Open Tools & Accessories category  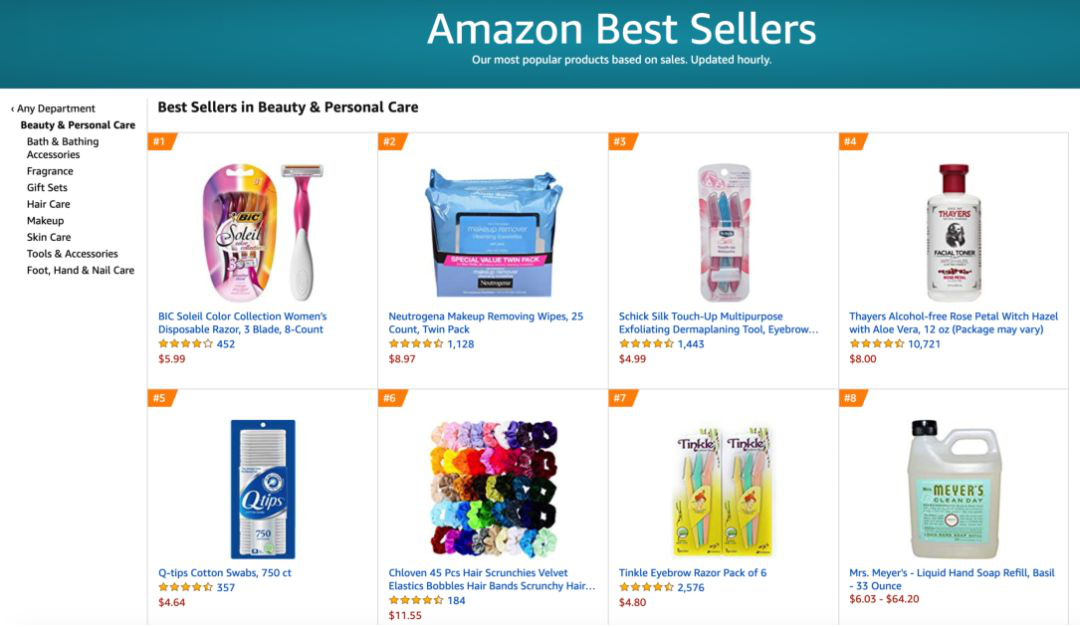coord(72,254)
